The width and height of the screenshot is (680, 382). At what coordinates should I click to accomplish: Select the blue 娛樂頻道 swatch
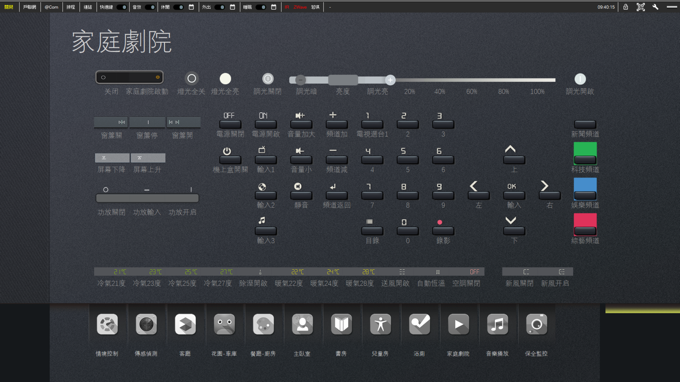[585, 188]
